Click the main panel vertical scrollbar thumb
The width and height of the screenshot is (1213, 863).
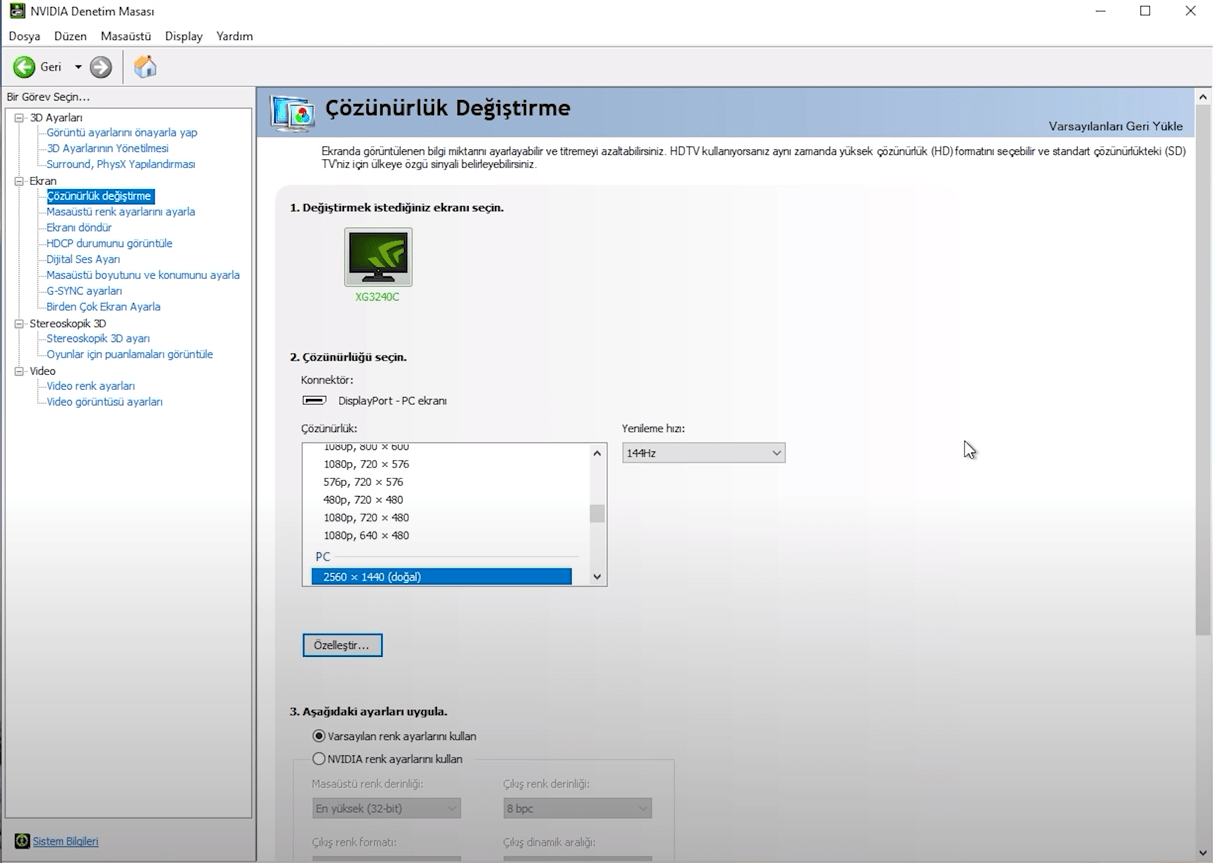tap(1203, 370)
